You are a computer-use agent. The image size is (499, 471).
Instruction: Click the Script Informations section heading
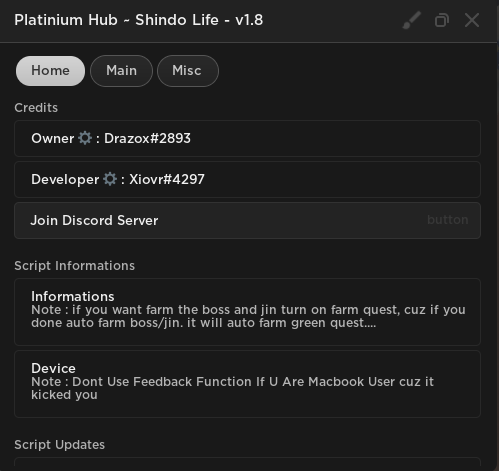point(75,266)
